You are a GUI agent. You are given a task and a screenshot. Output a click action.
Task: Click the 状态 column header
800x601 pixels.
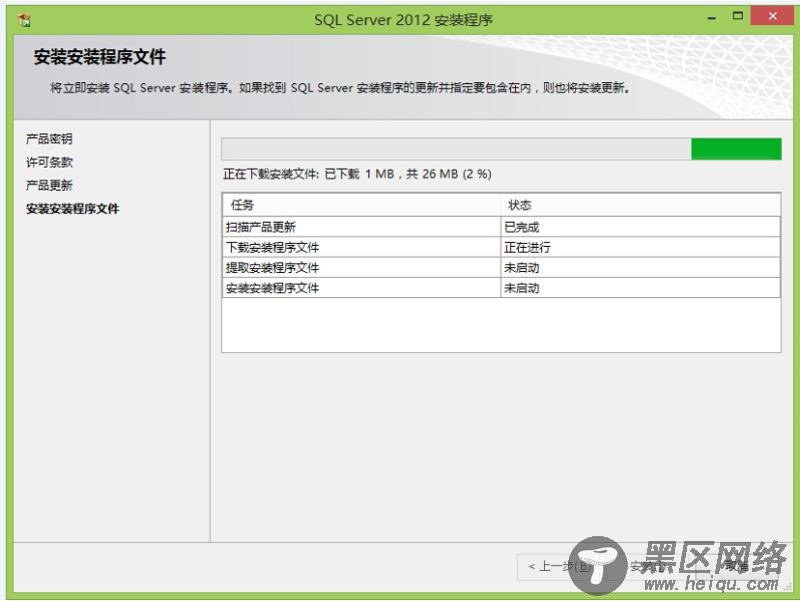tap(640, 205)
